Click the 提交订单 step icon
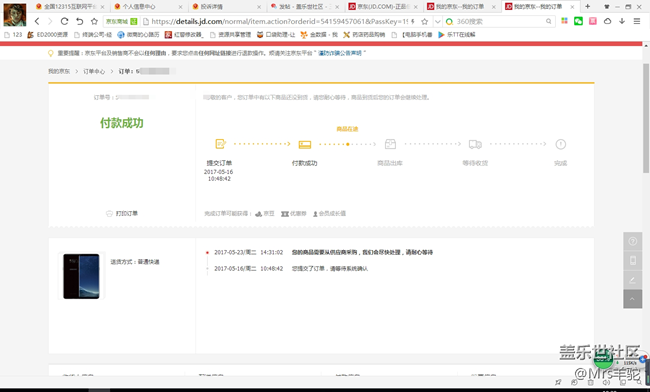This screenshot has width=650, height=392. tap(220, 144)
